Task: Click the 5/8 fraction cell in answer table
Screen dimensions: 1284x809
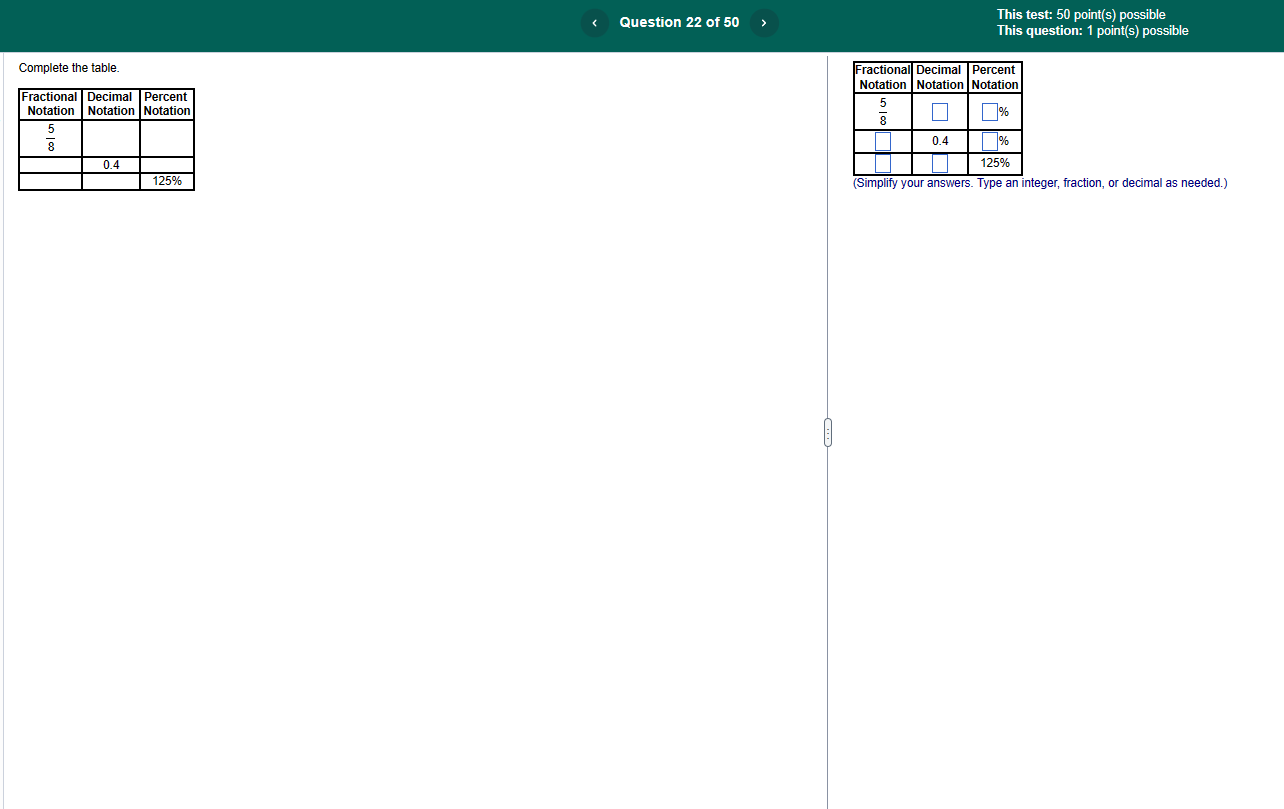Action: (x=882, y=111)
